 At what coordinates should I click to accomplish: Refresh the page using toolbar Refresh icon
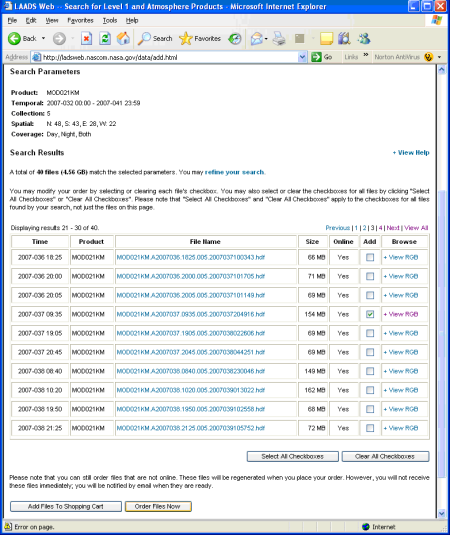[105, 39]
